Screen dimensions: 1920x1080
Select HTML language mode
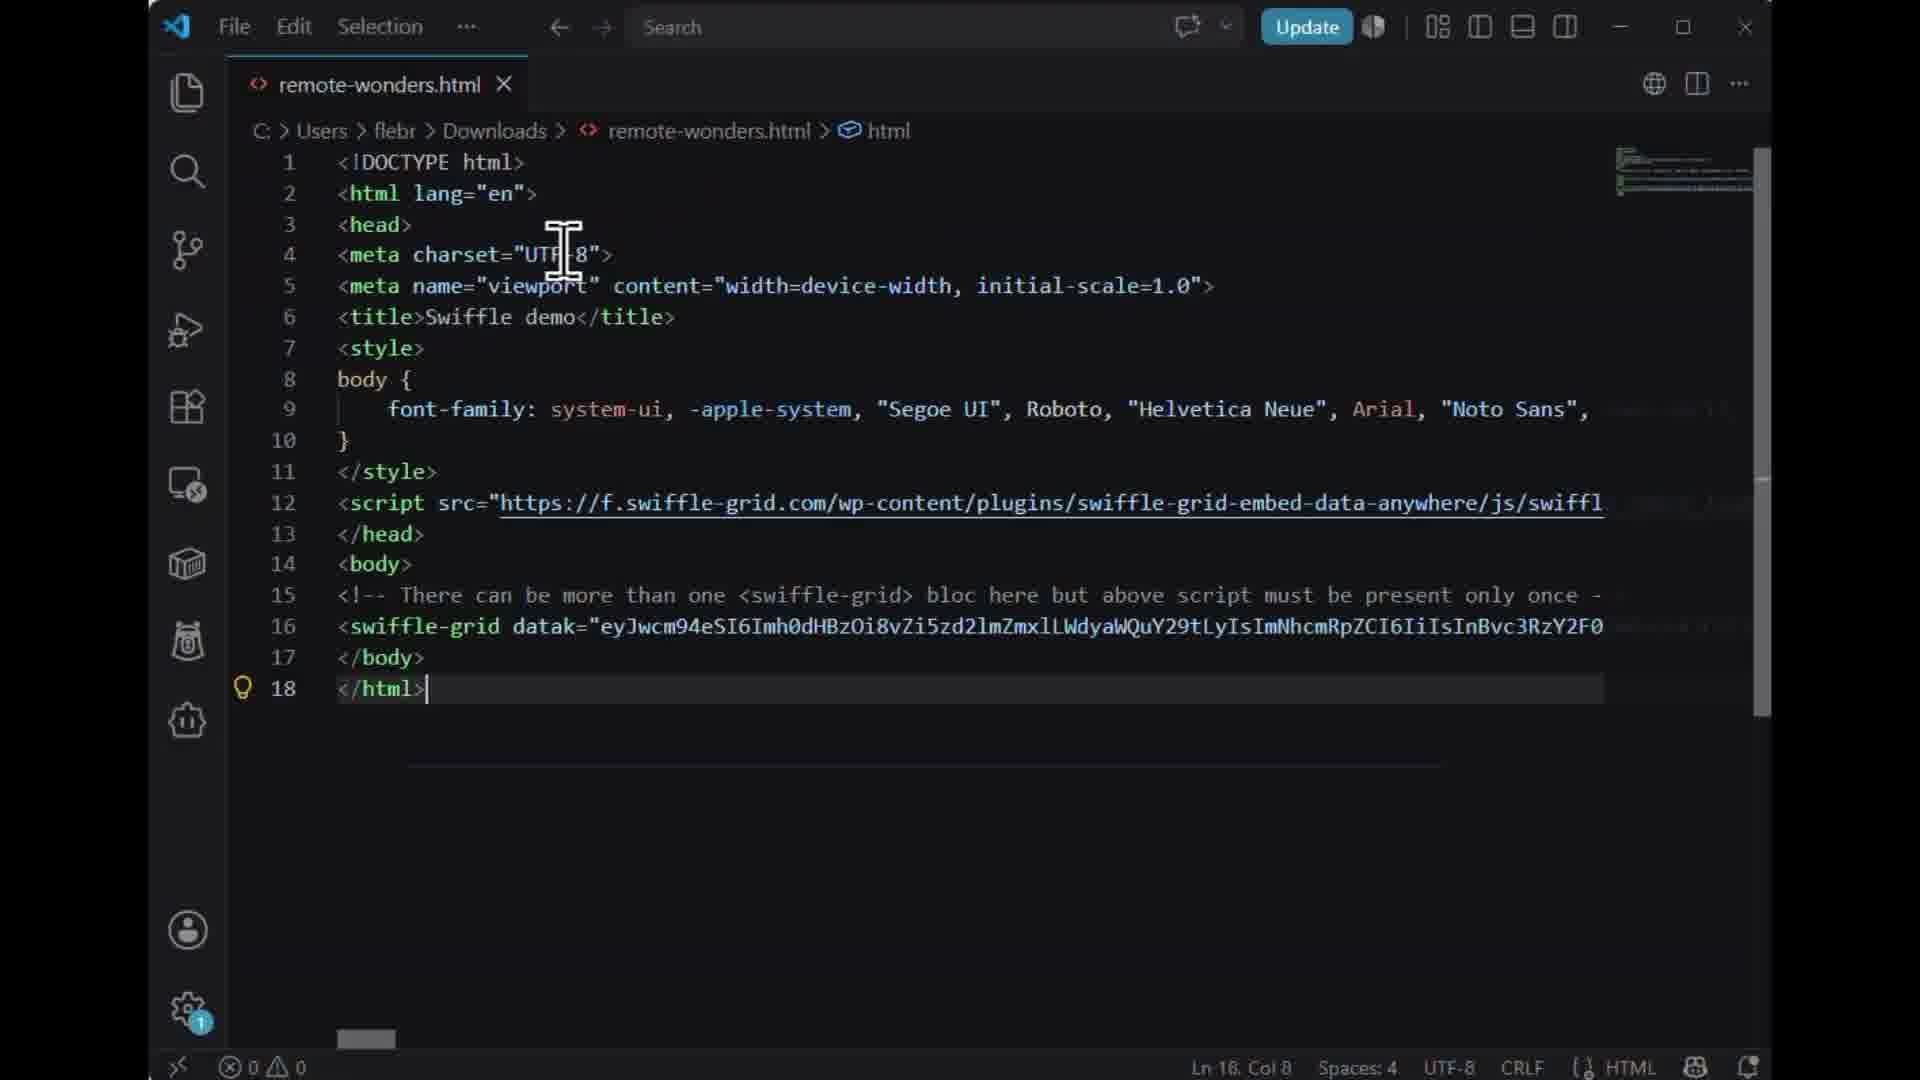(1631, 1067)
